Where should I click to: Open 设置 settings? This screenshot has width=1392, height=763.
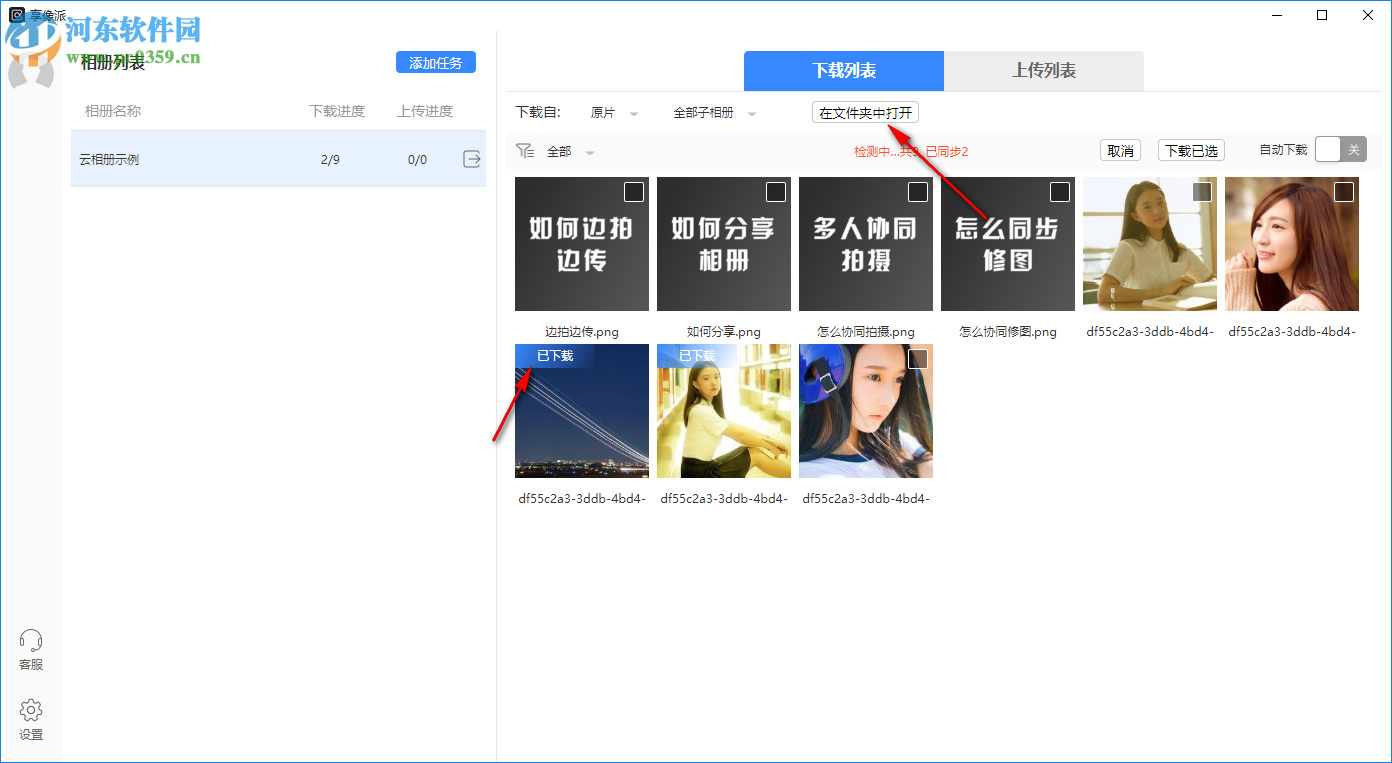[x=30, y=718]
